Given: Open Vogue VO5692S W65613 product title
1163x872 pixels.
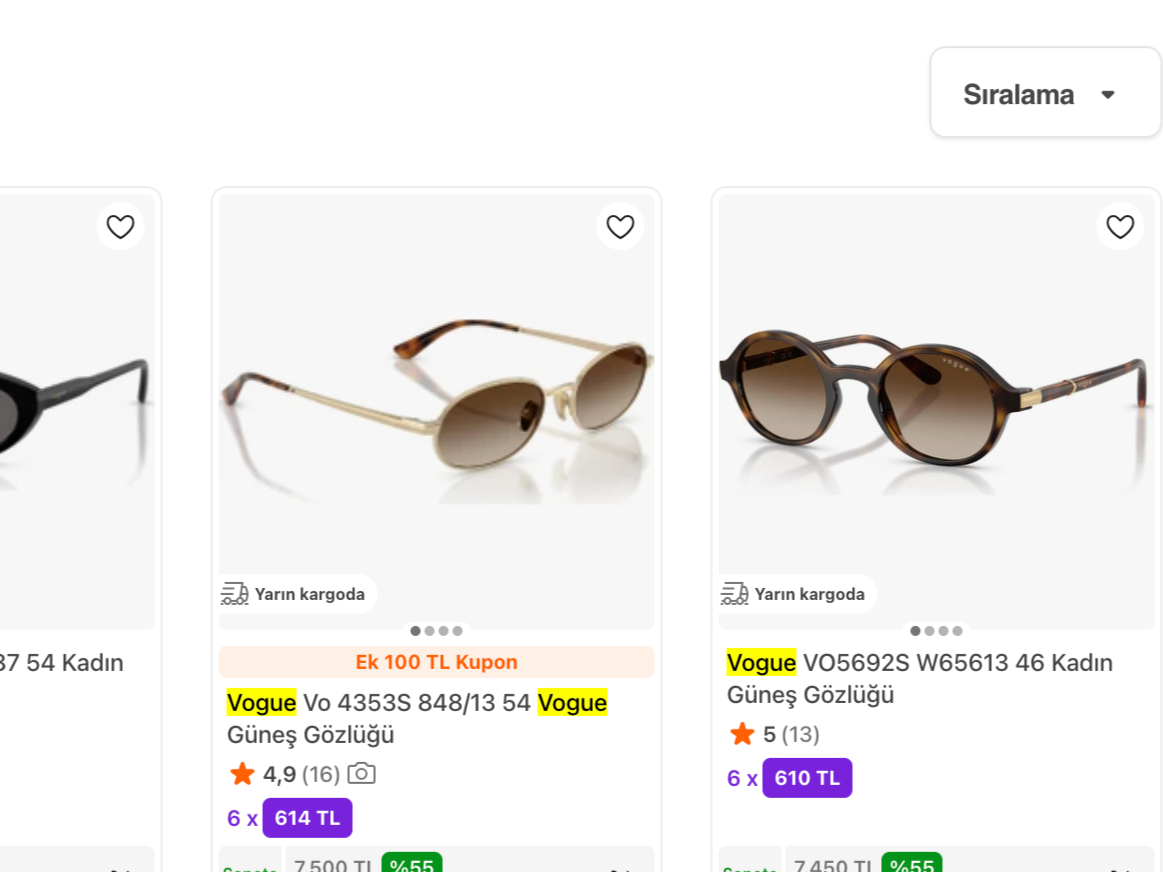Looking at the screenshot, I should point(920,678).
